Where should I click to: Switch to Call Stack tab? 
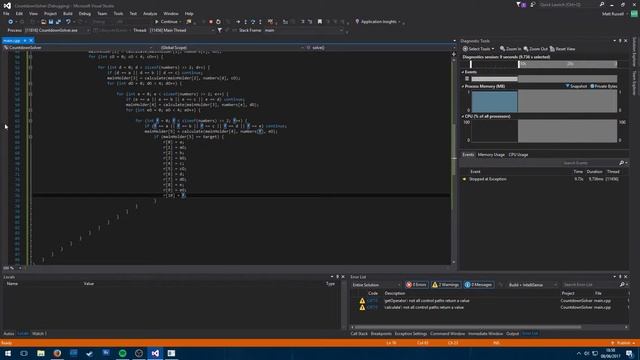coord(359,333)
